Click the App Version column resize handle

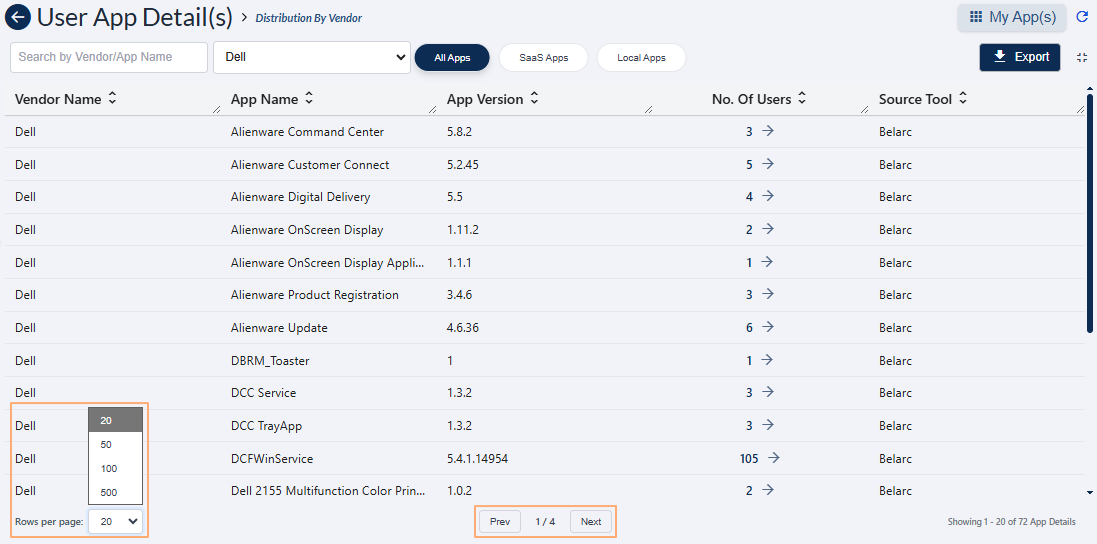click(x=649, y=109)
